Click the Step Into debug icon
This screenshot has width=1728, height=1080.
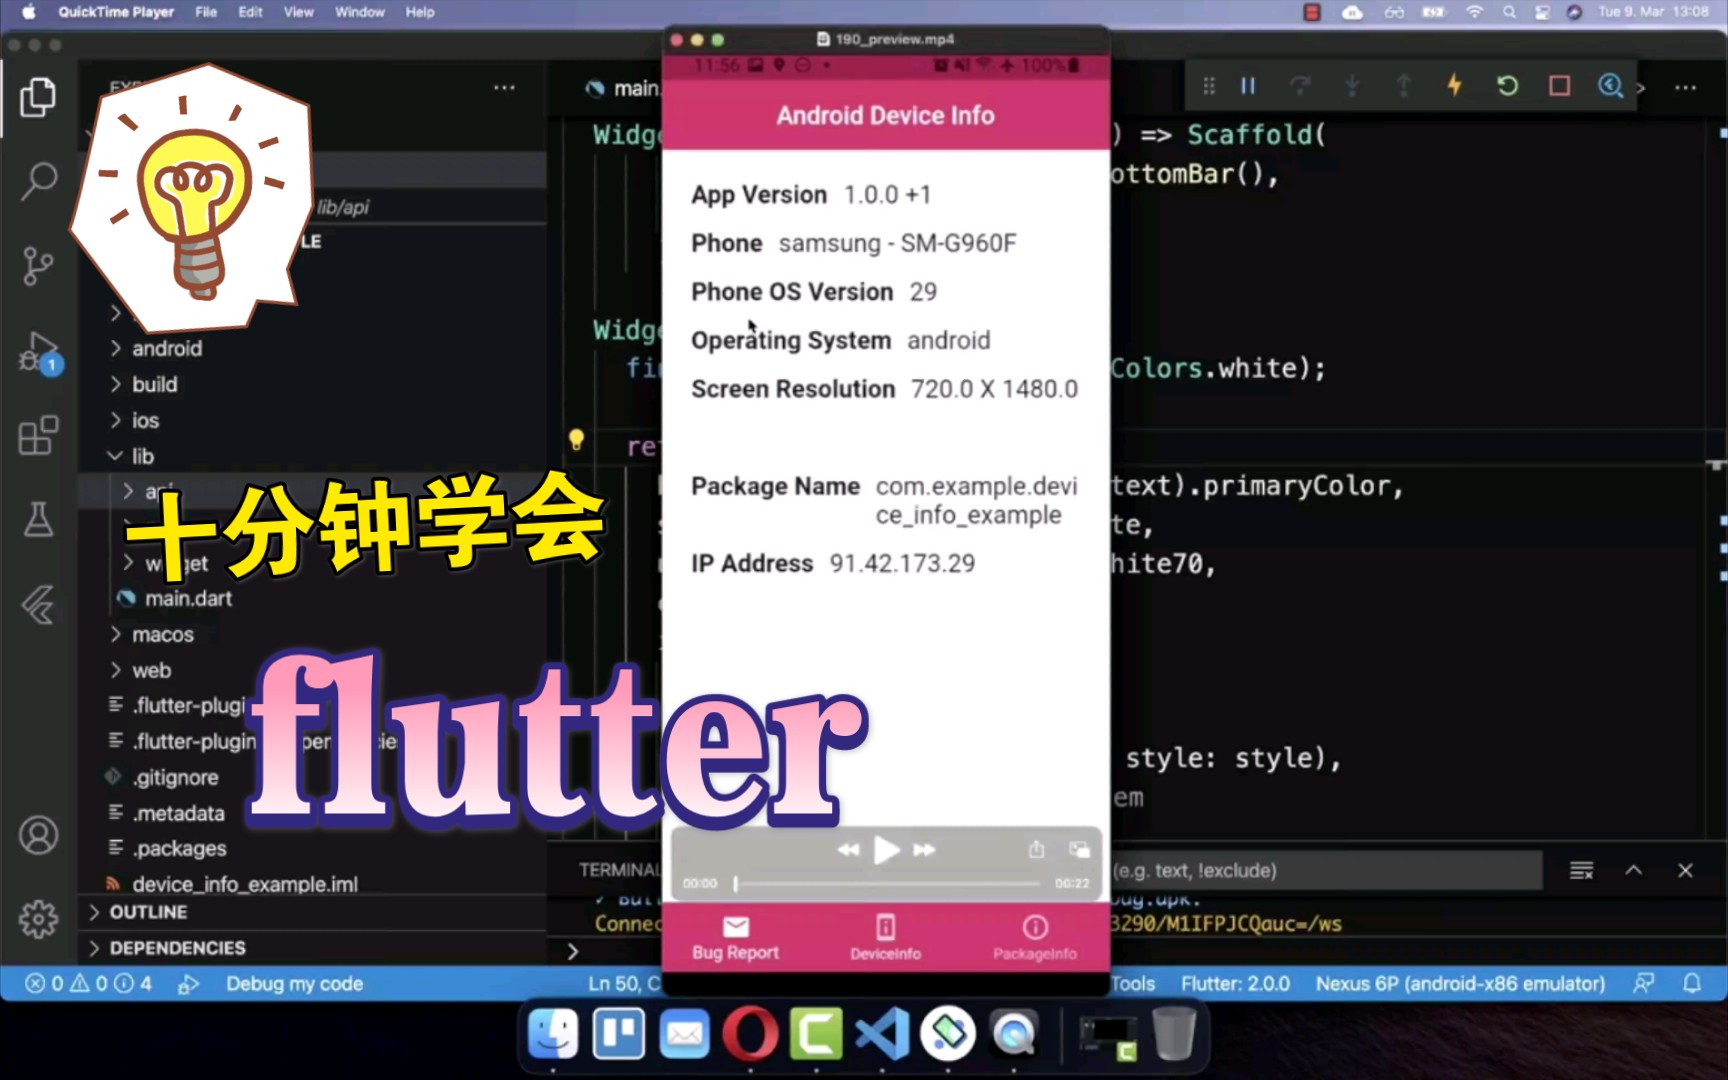[1352, 86]
